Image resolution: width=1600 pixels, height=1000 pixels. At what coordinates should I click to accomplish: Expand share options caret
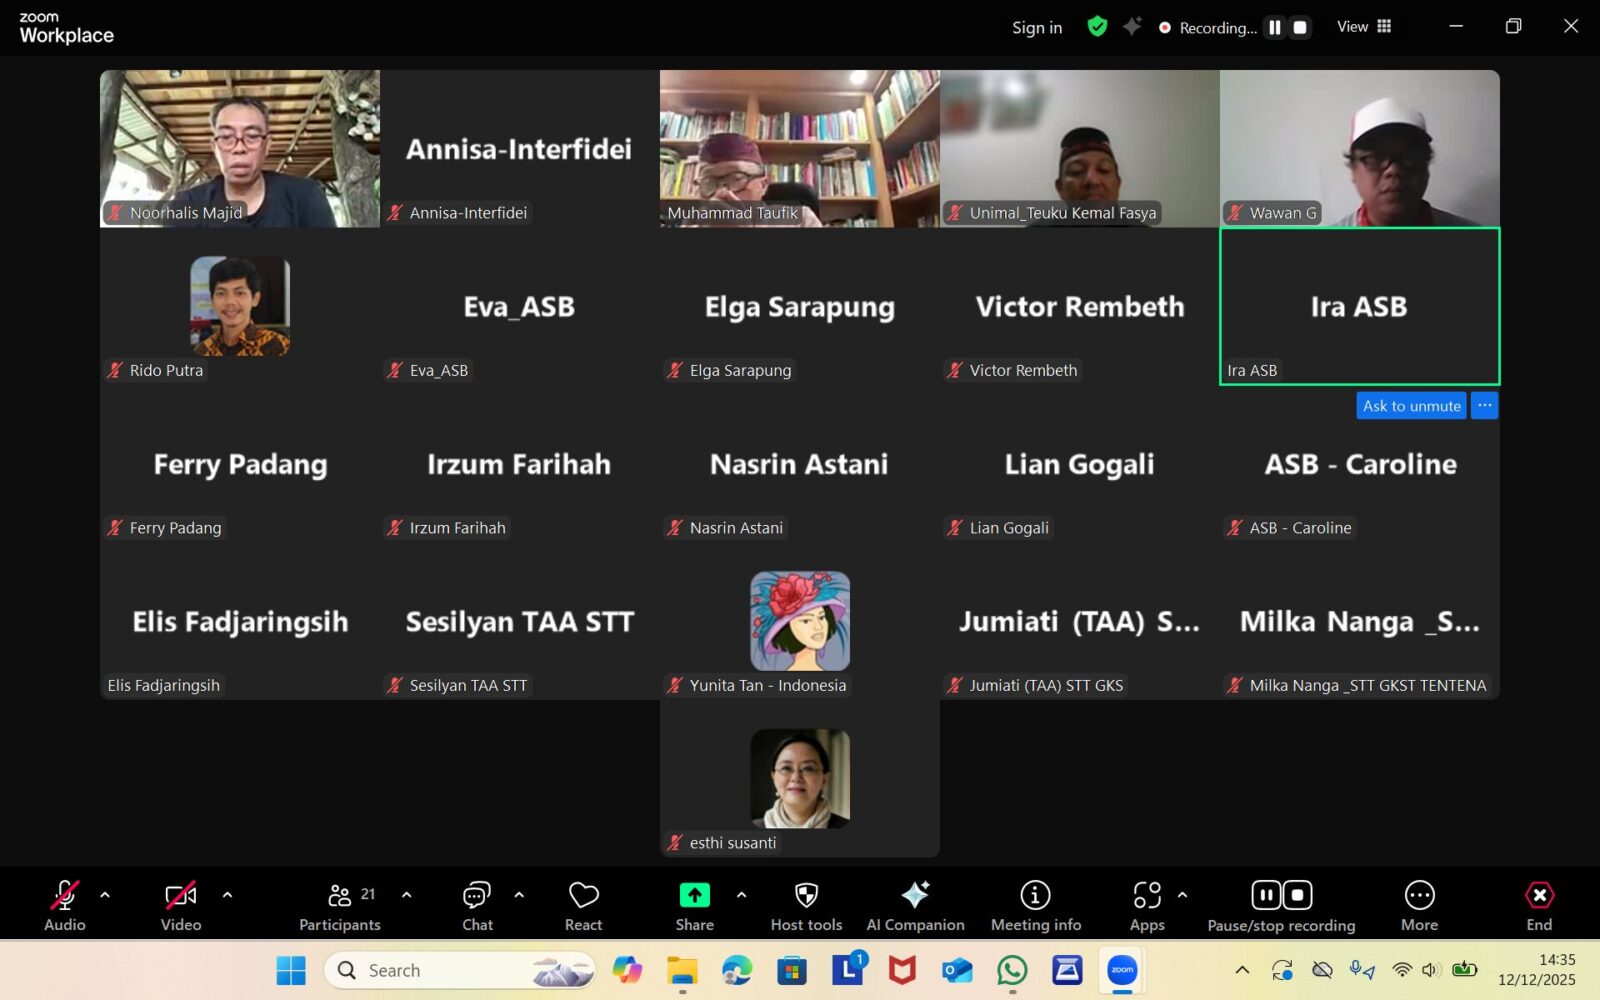click(741, 895)
